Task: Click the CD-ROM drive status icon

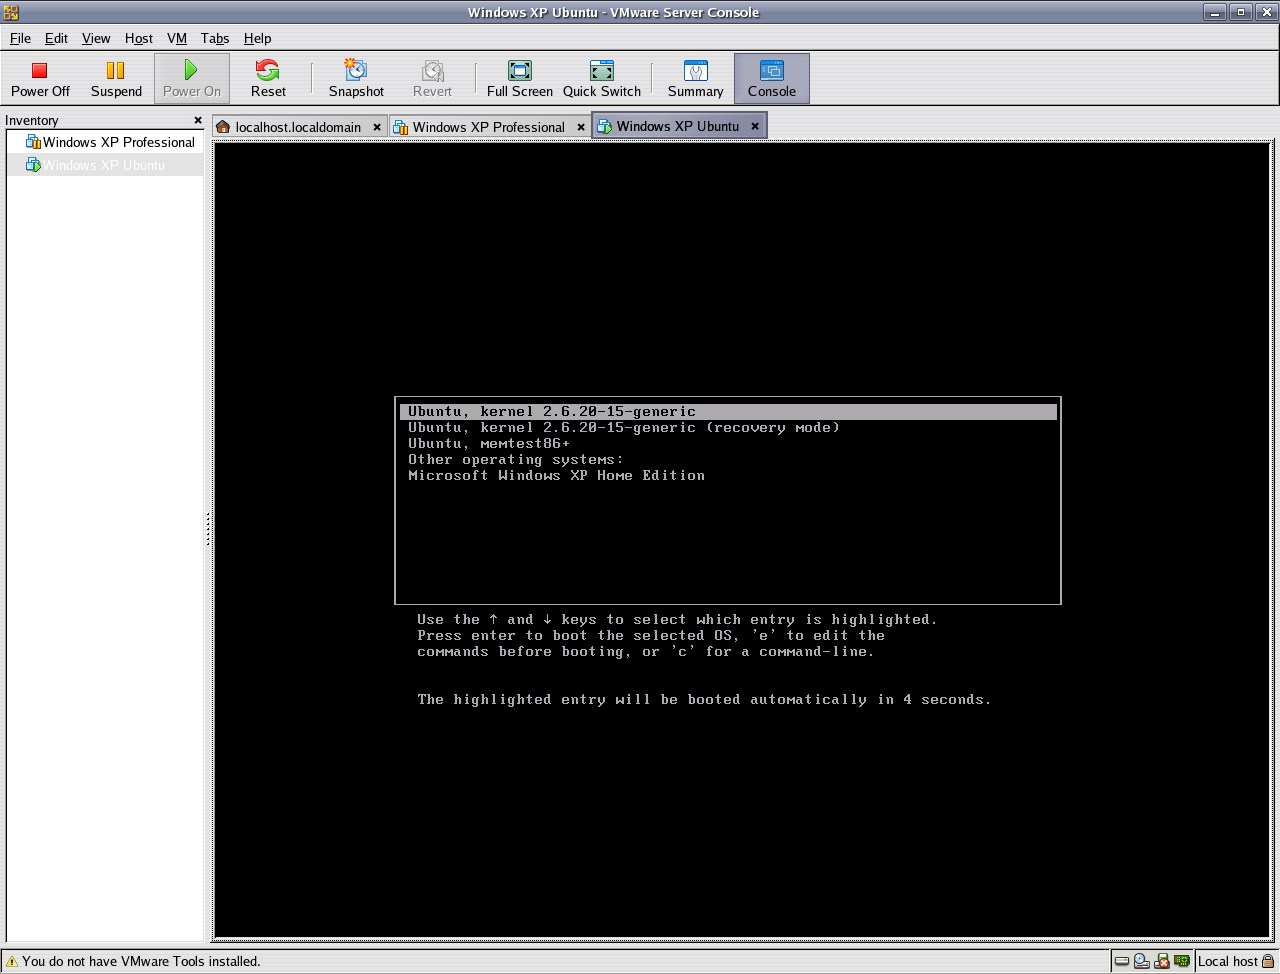Action: pyautogui.click(x=1142, y=962)
